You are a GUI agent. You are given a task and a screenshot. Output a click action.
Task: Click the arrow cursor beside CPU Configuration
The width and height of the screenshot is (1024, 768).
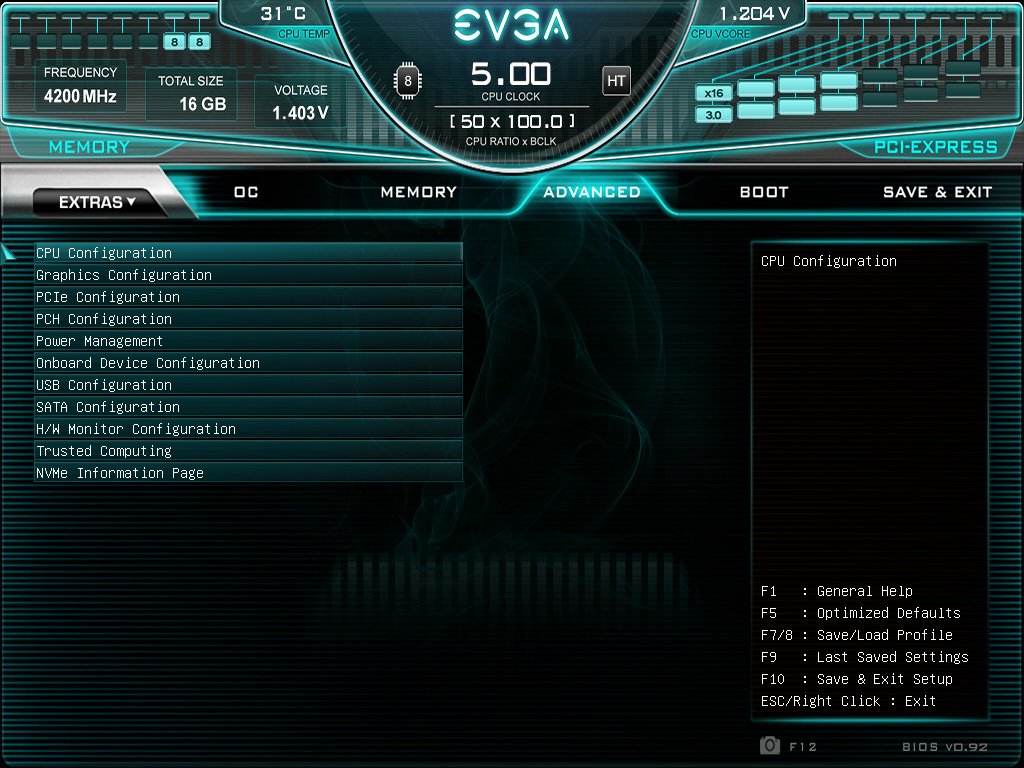(8, 252)
